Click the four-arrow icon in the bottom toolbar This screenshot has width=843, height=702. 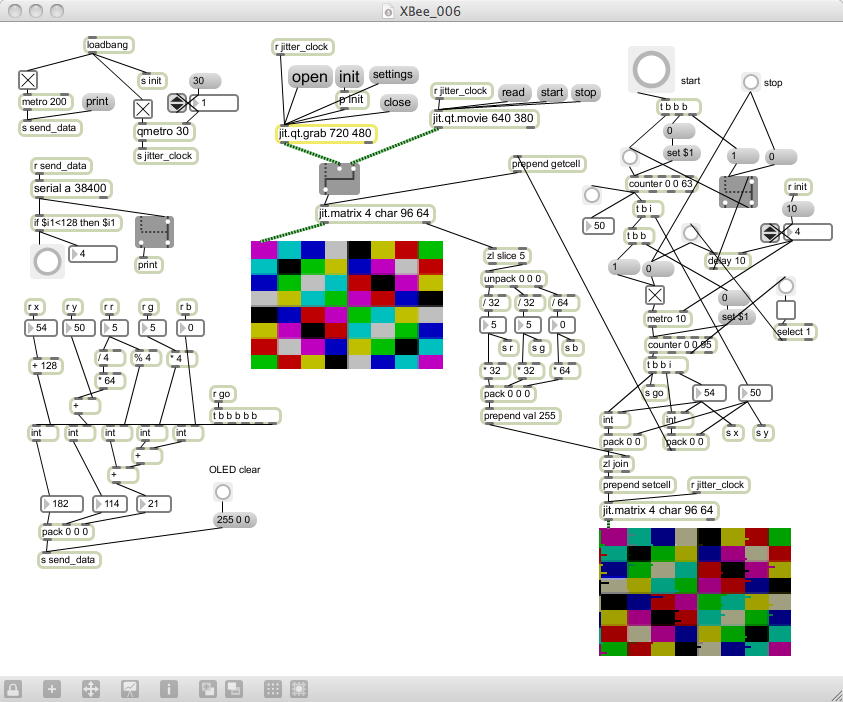click(x=90, y=689)
